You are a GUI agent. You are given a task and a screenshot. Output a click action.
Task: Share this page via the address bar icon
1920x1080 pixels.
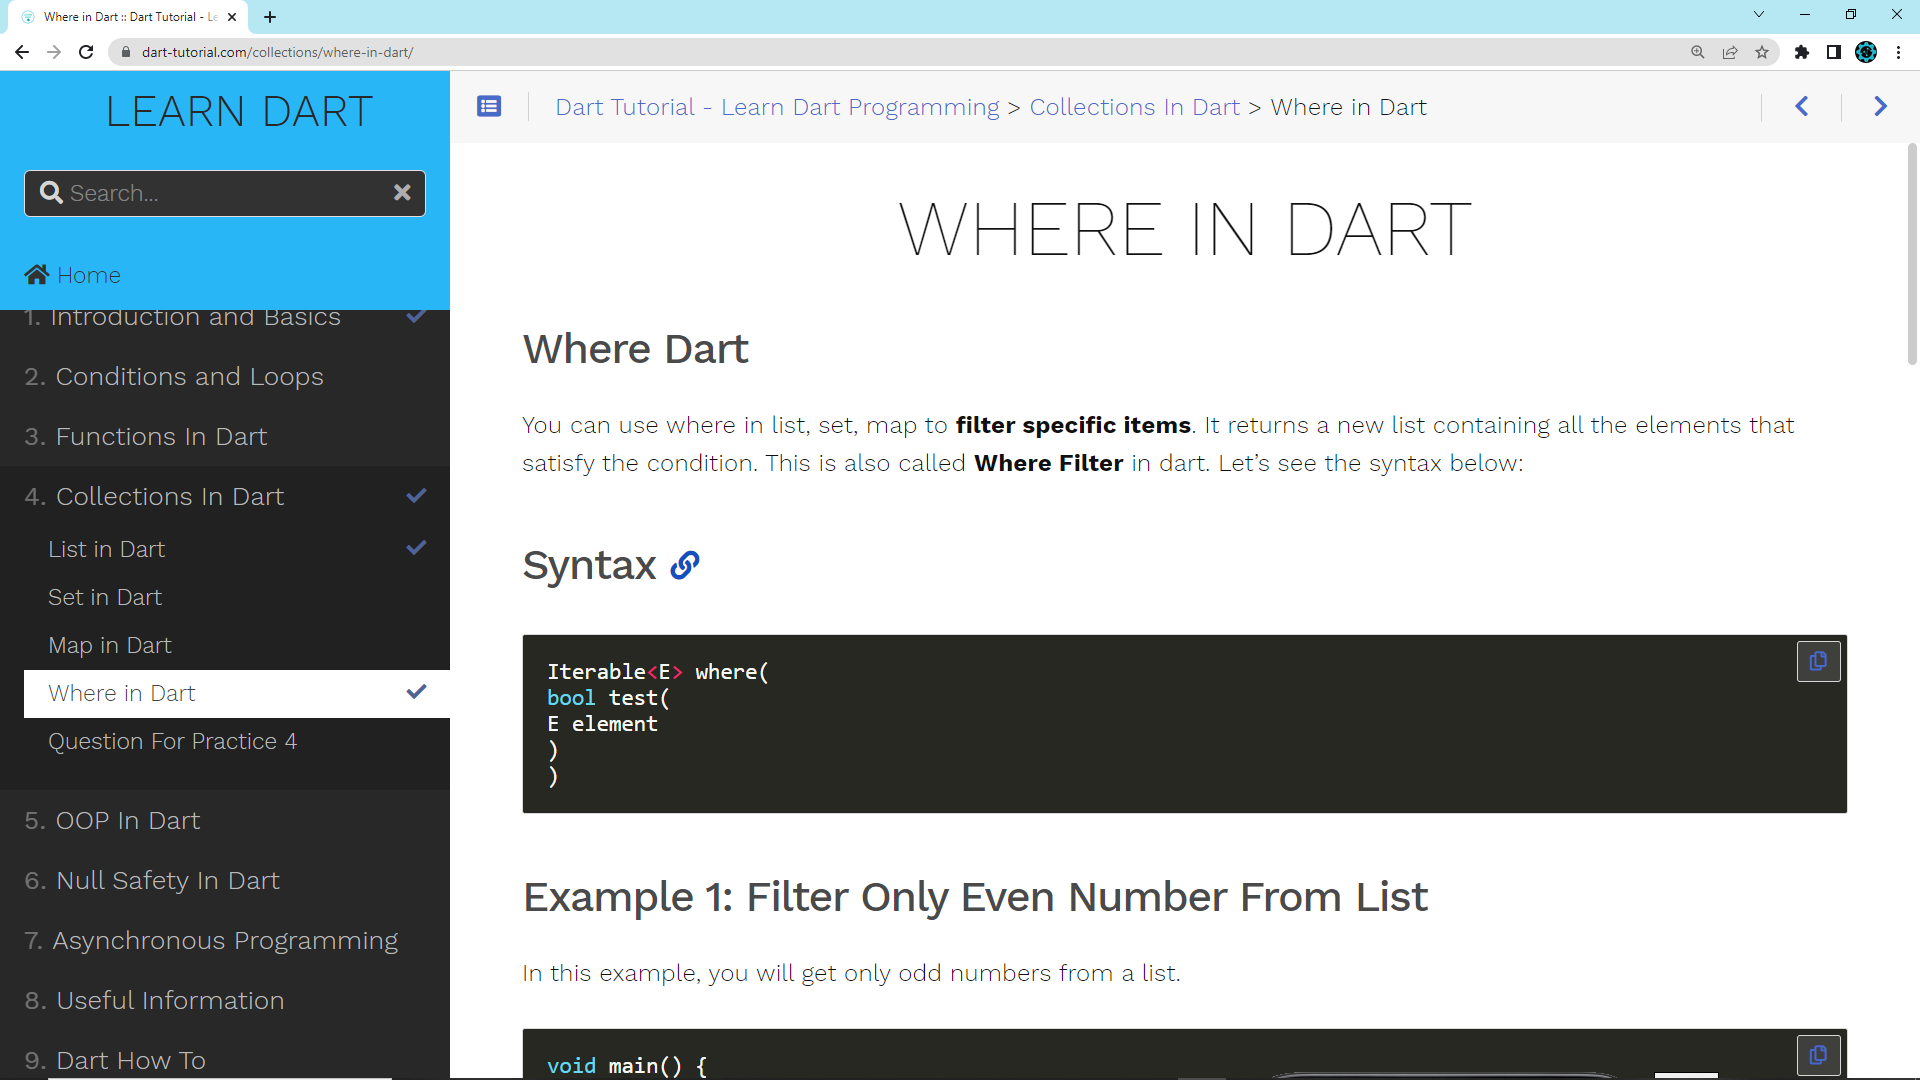[1730, 52]
